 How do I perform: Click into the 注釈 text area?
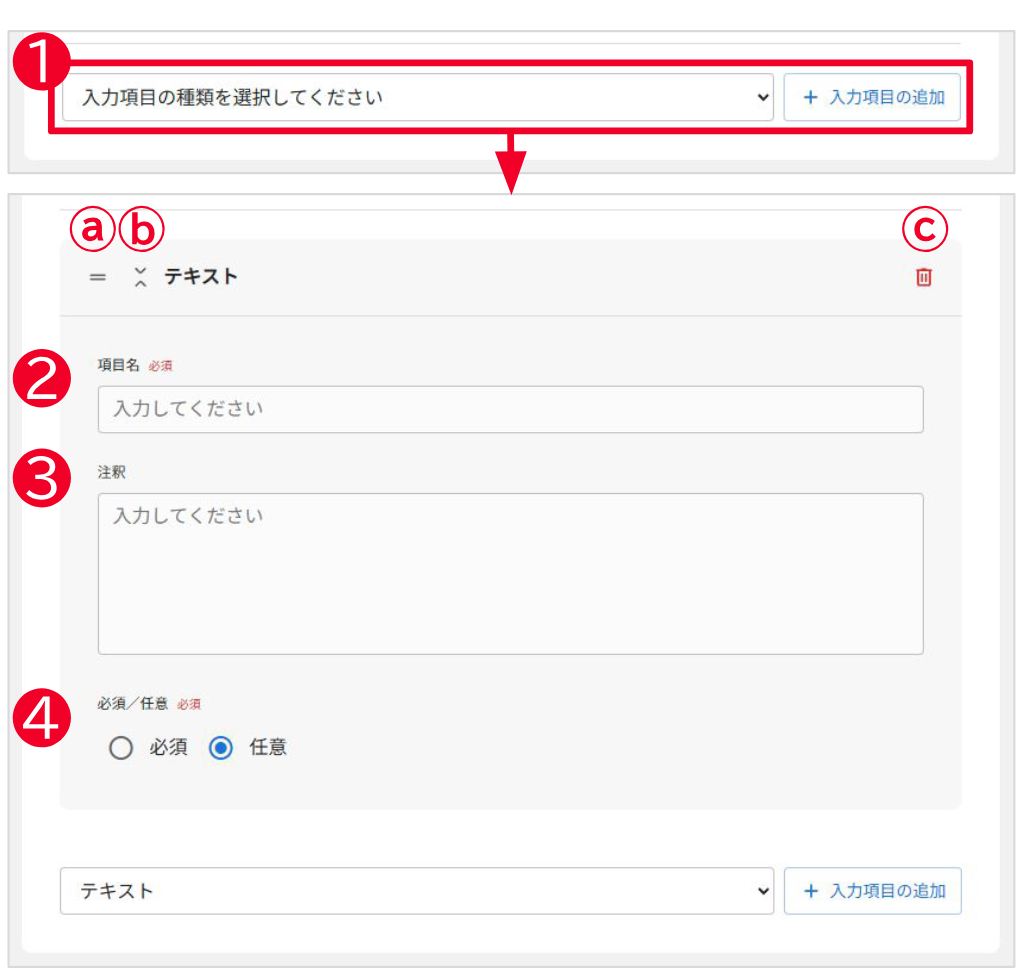(510, 573)
